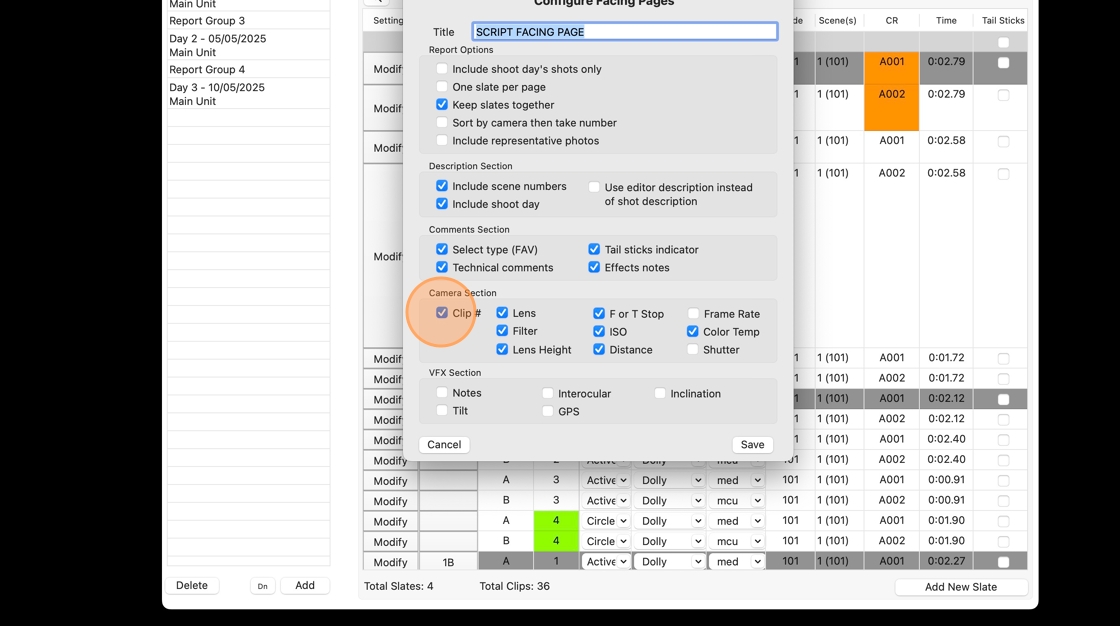The image size is (1120, 626).
Task: Open med dropdown for camera A take 3
Action: click(x=737, y=480)
